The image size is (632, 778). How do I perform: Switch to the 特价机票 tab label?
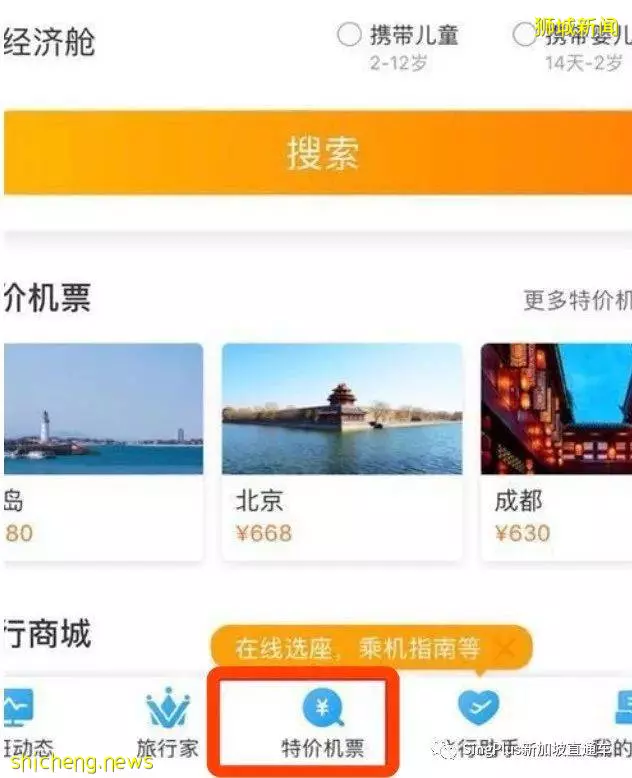tap(323, 748)
